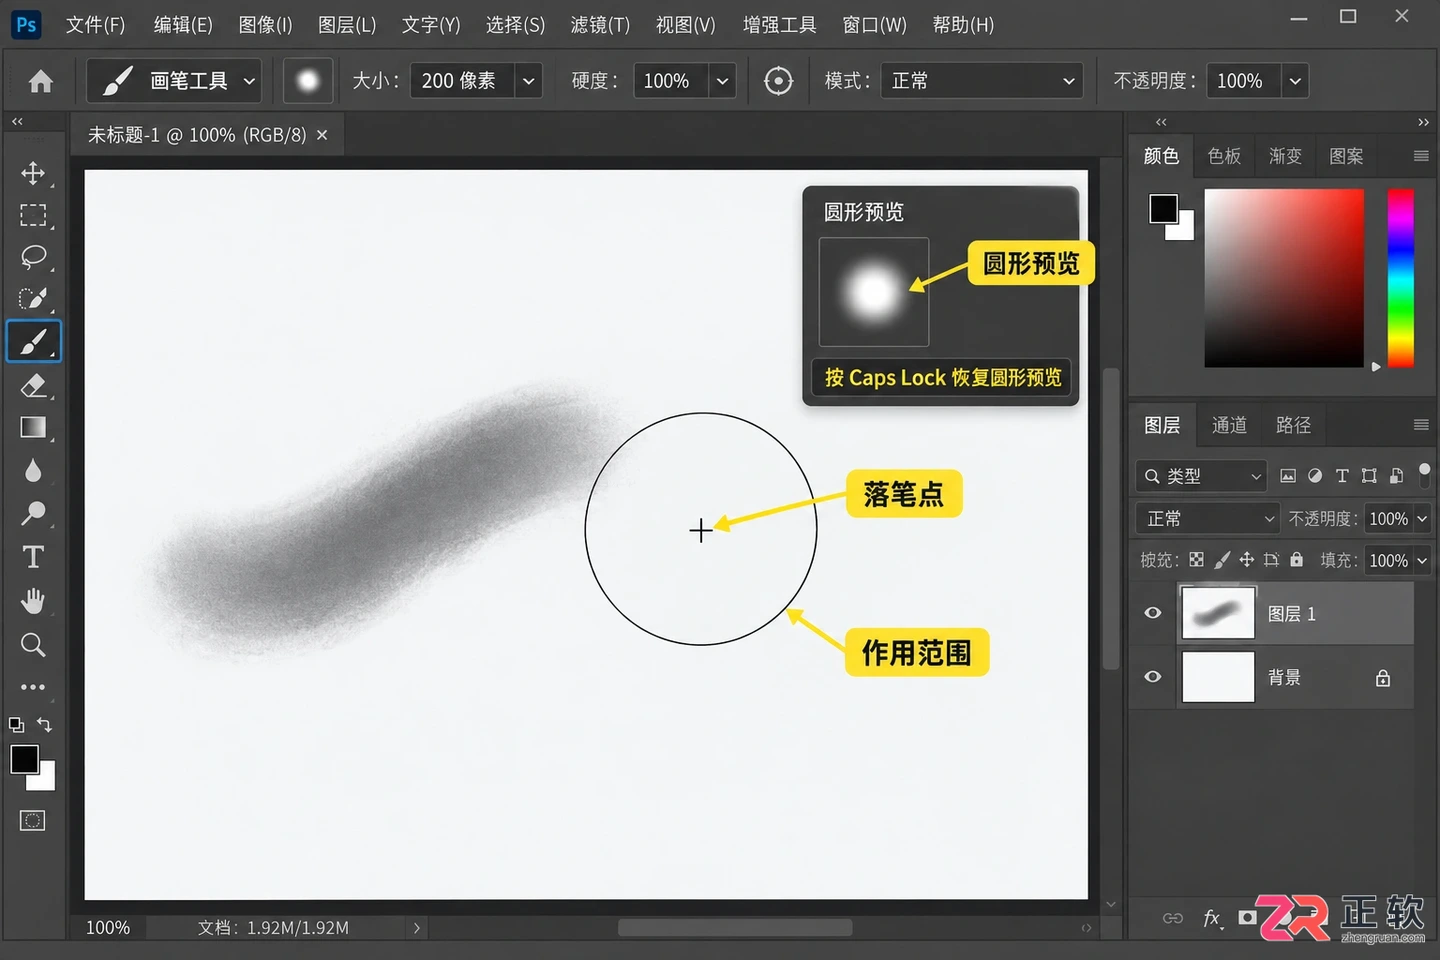Select the Dodge tool

pos(33,513)
